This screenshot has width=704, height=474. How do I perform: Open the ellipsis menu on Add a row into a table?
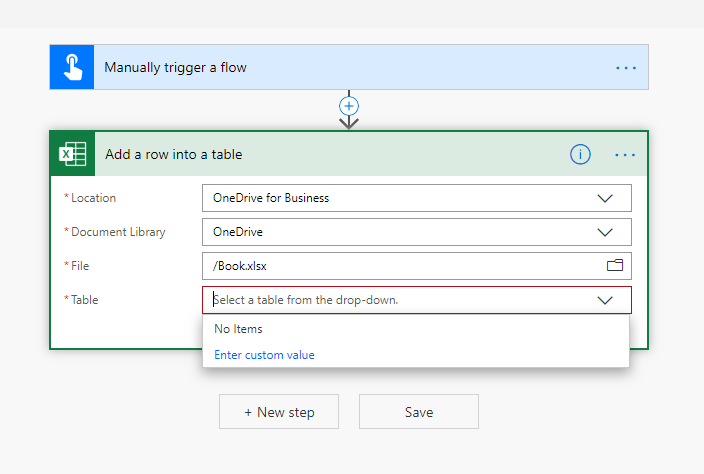(625, 155)
